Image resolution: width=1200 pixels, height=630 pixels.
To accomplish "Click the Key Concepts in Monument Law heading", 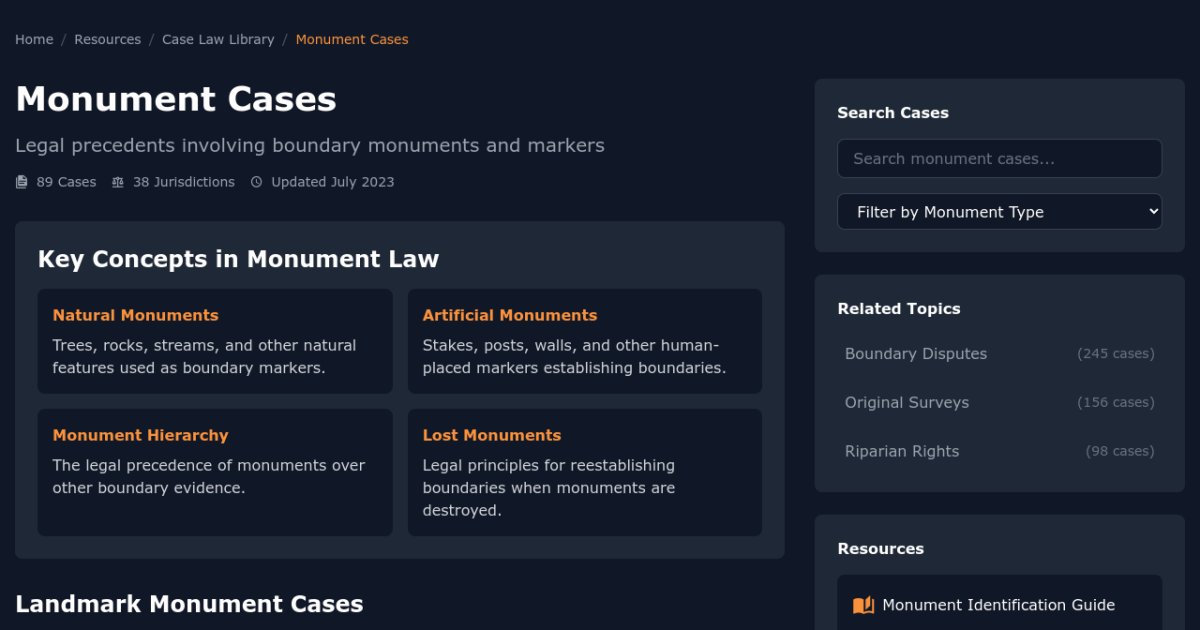I will pos(238,259).
